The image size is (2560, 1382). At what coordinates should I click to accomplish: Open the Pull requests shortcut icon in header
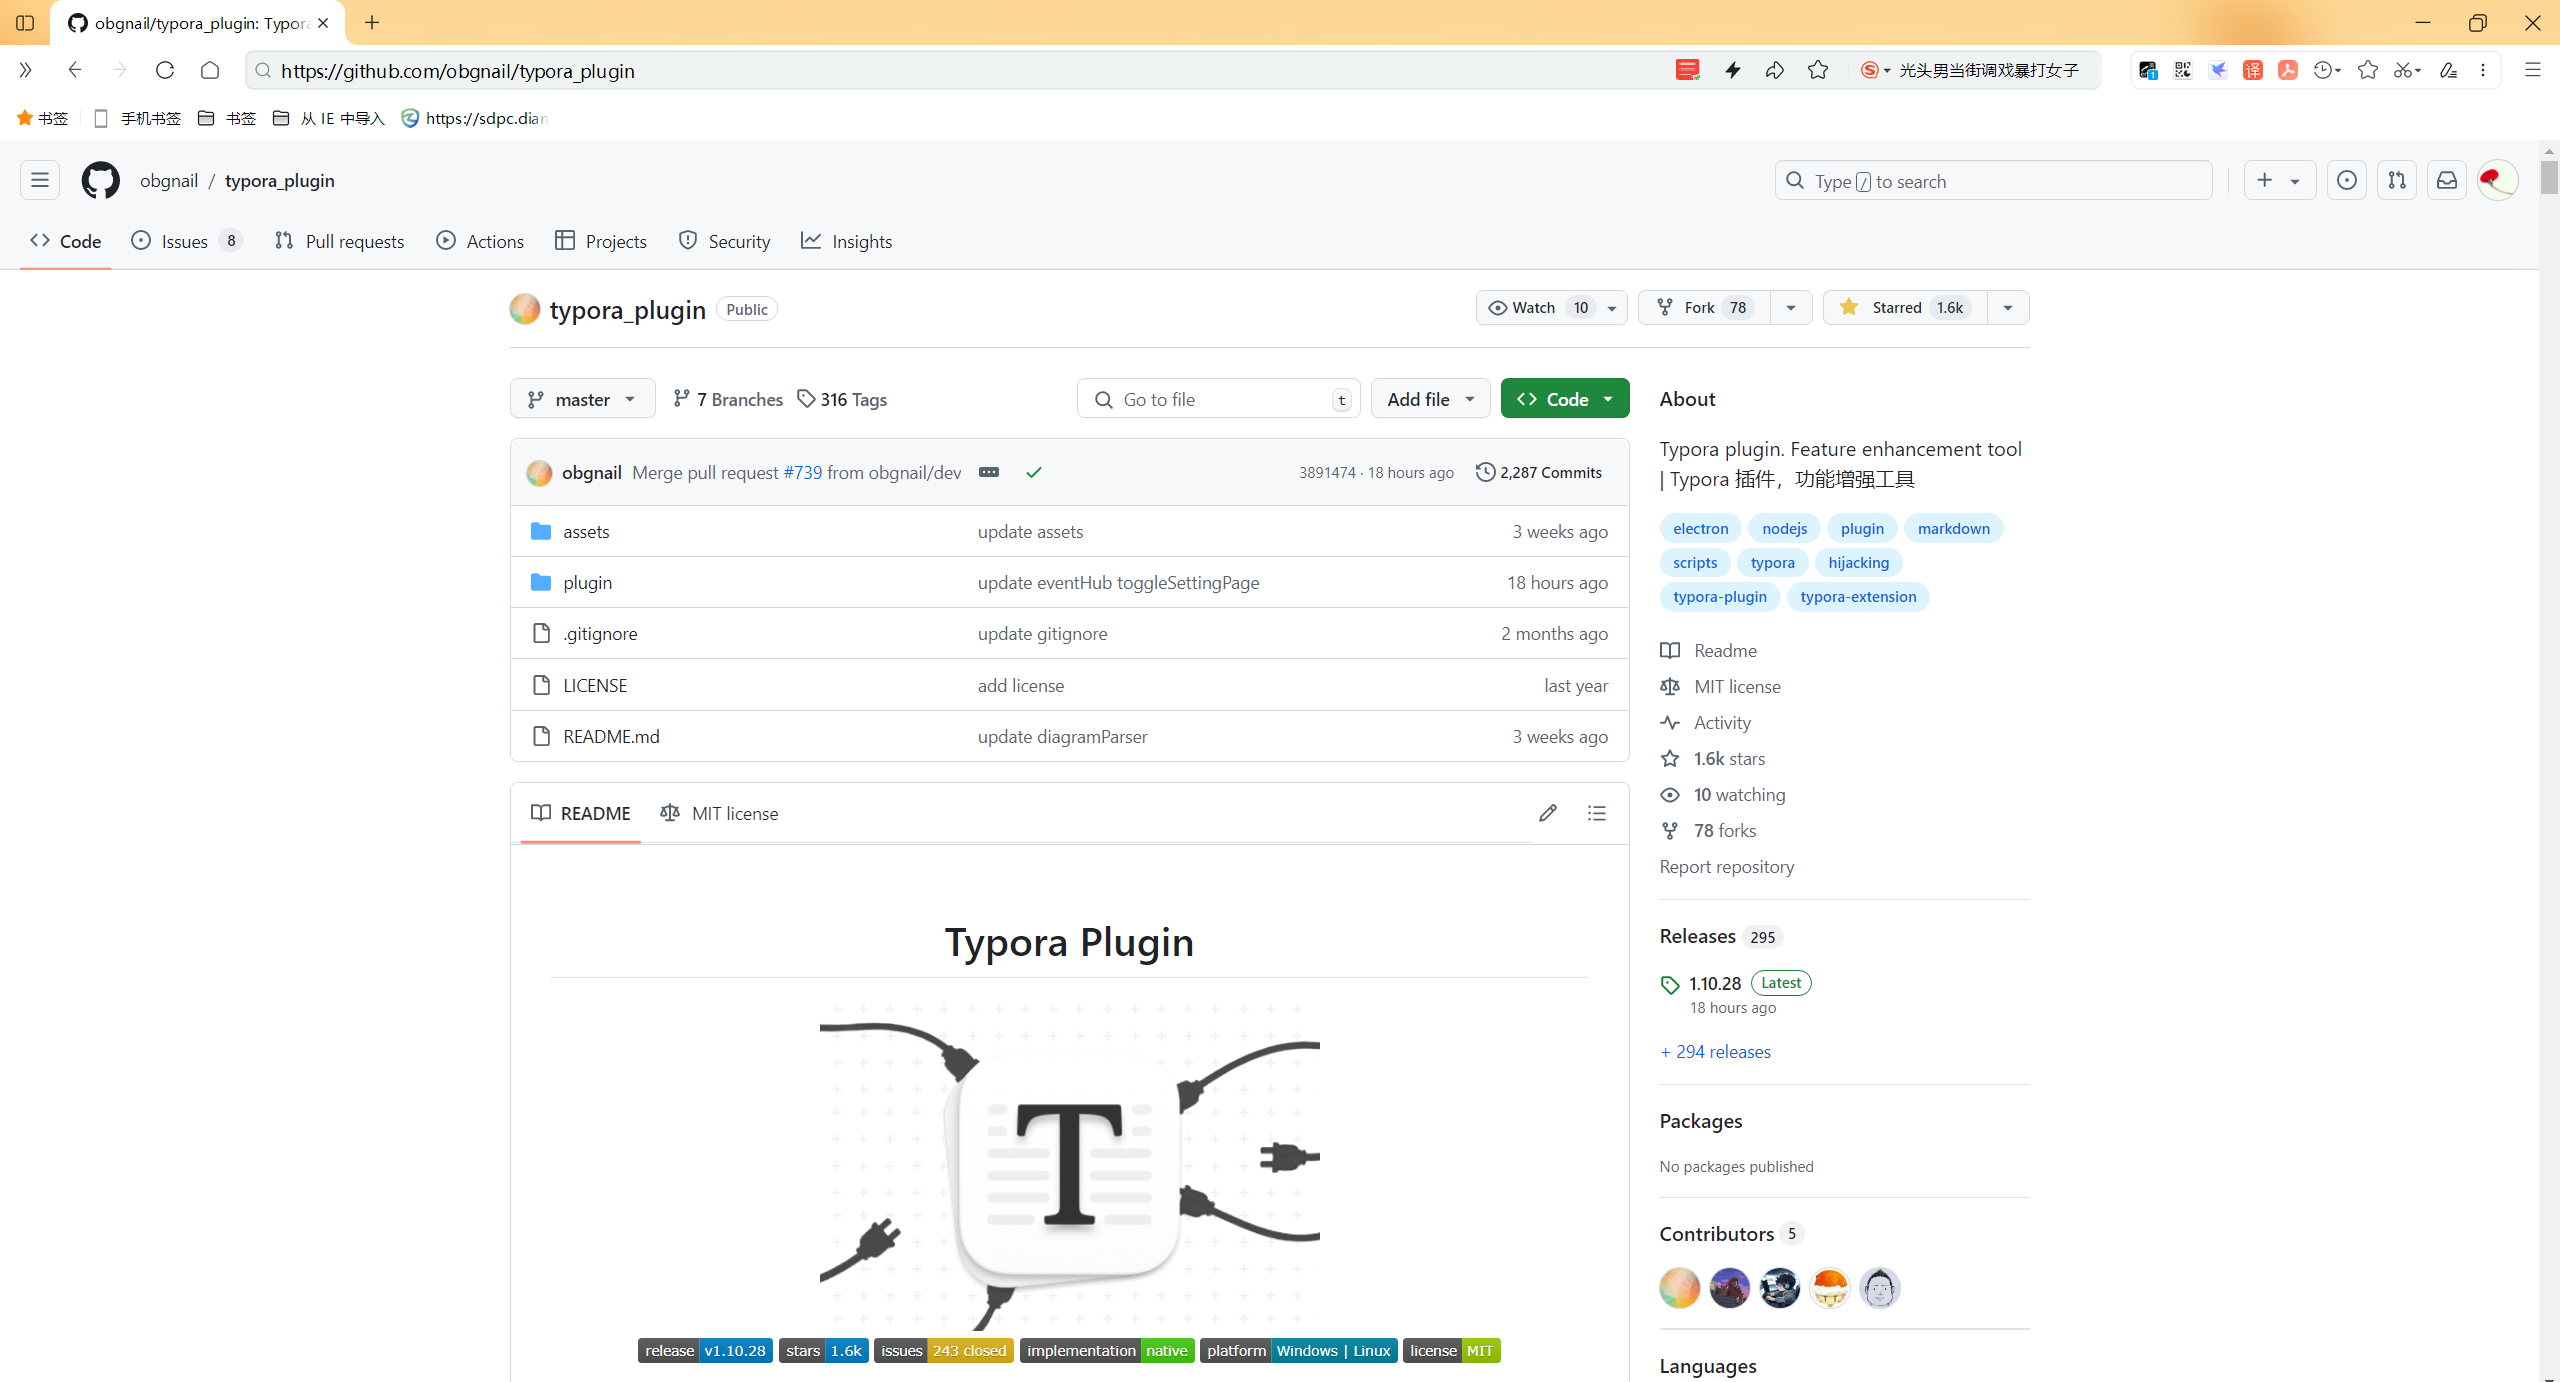[x=2397, y=181]
